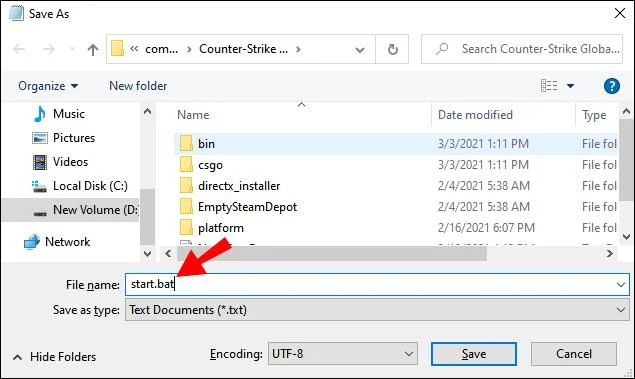Click the platform folder icon

pos(186,228)
